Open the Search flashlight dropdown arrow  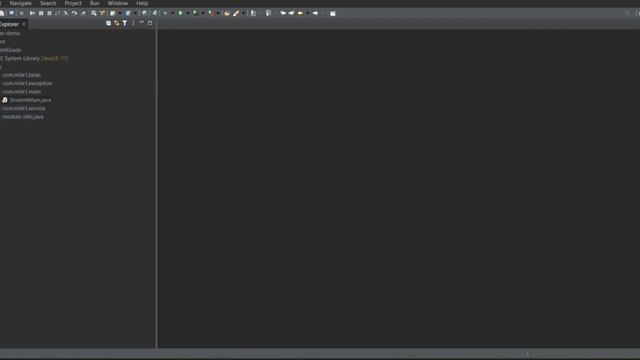pyautogui.click(x=243, y=13)
